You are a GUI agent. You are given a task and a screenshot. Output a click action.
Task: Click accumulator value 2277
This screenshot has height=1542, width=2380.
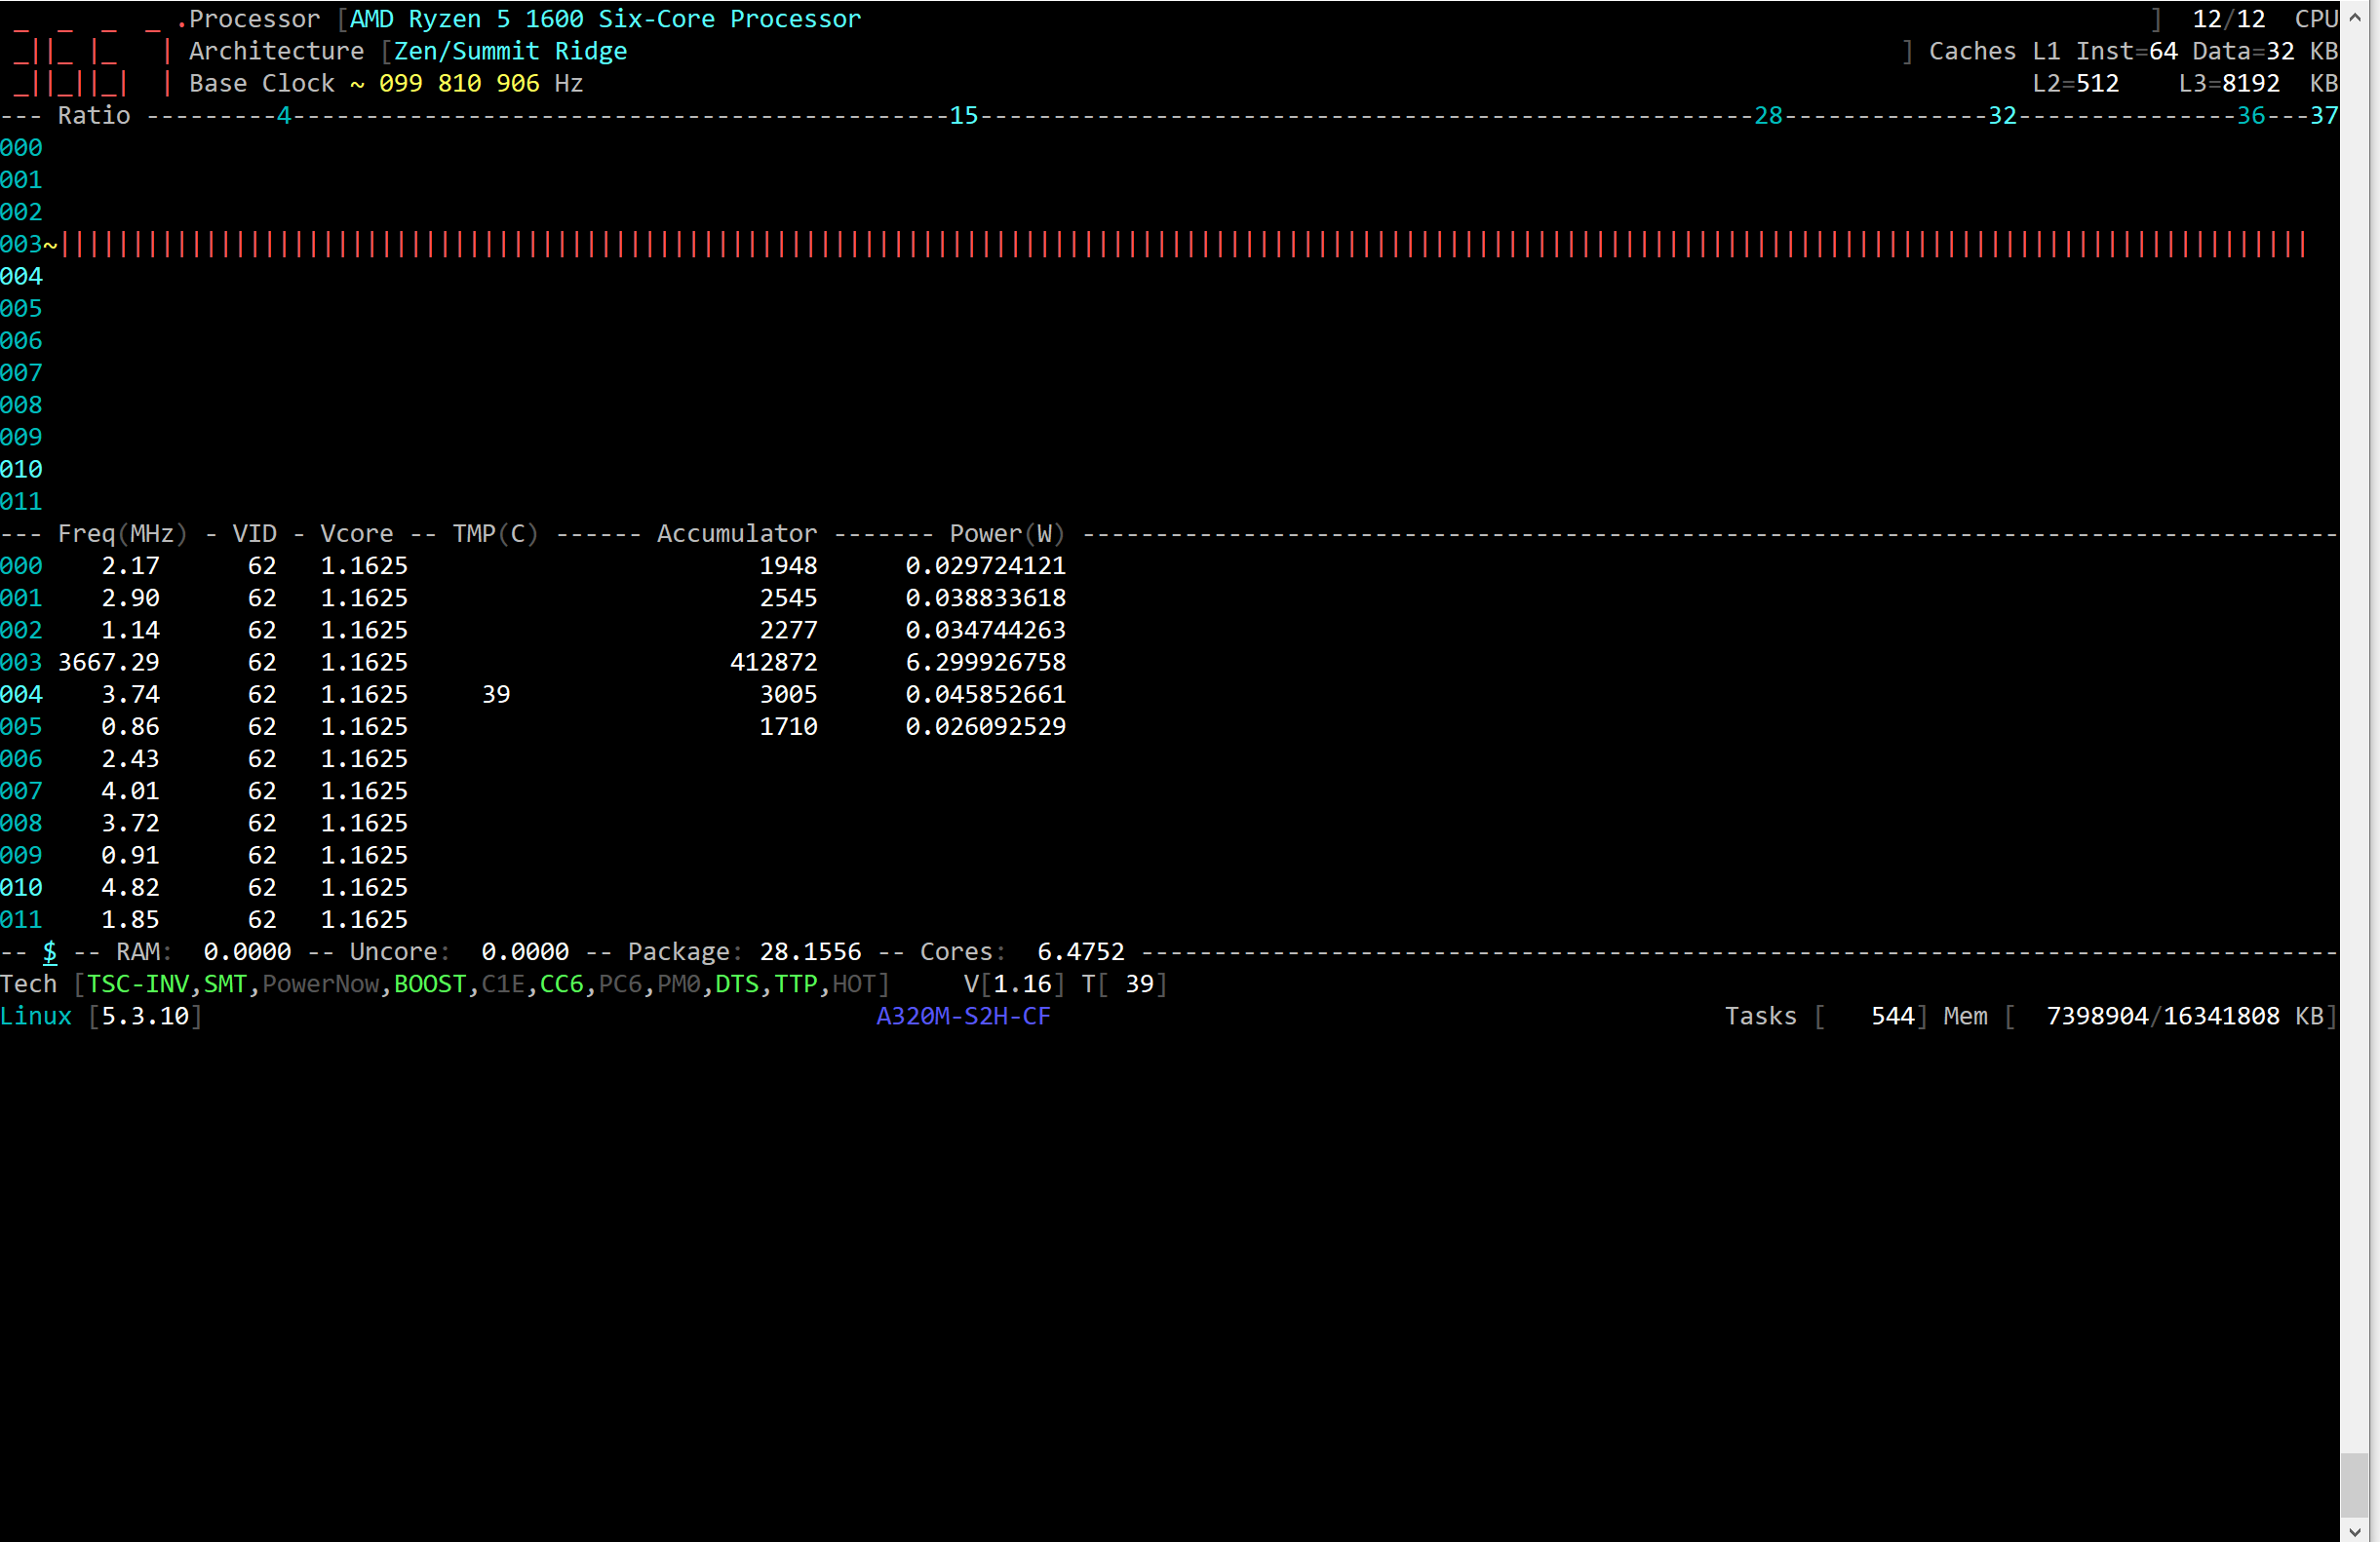(788, 630)
